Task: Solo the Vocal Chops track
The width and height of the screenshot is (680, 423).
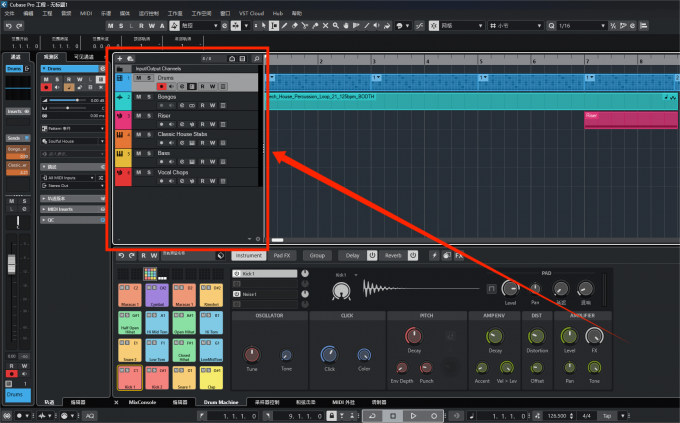Action: tap(149, 173)
